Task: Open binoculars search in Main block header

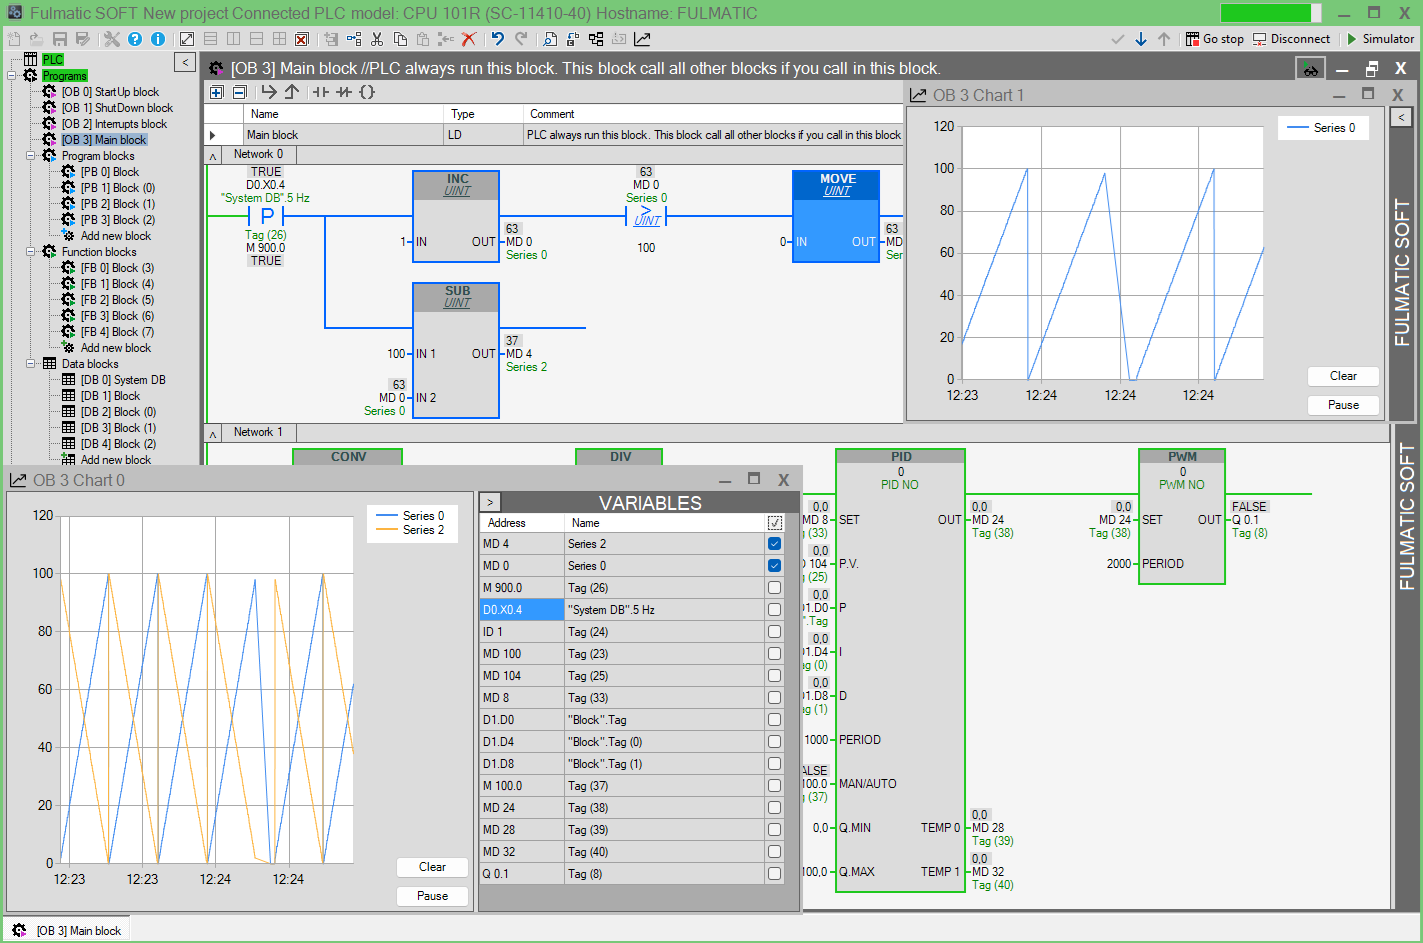Action: tap(1310, 67)
